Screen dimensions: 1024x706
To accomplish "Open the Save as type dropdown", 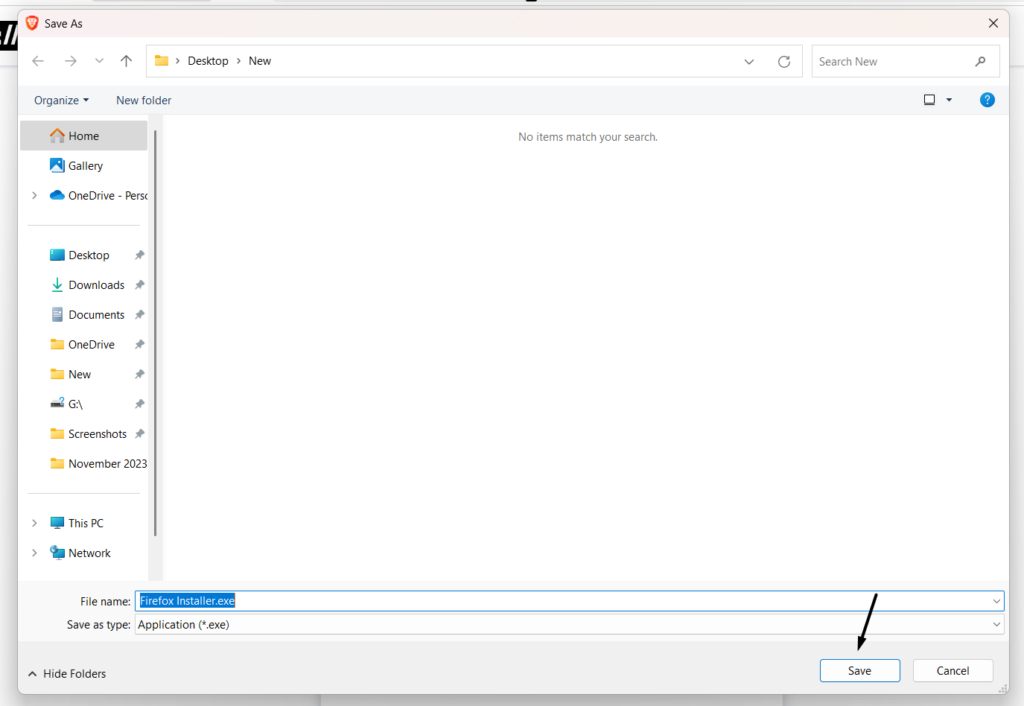I will [996, 624].
